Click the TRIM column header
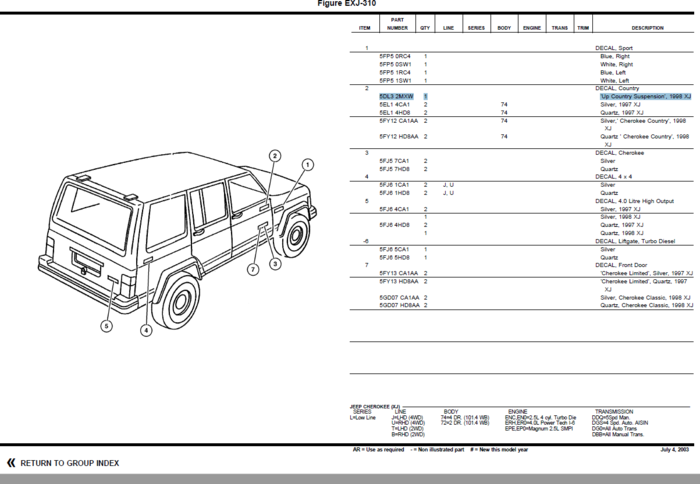Screen dimensions: 700x484 click(x=583, y=28)
